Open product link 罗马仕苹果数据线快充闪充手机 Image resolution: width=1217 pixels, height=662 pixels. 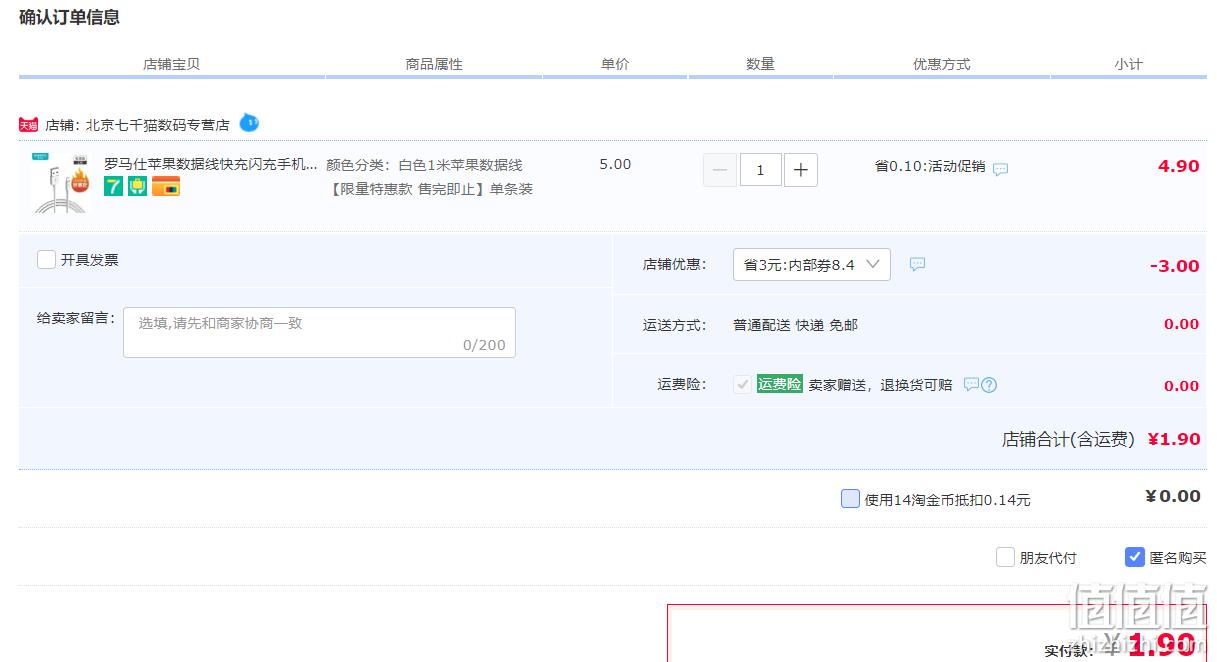[x=211, y=164]
